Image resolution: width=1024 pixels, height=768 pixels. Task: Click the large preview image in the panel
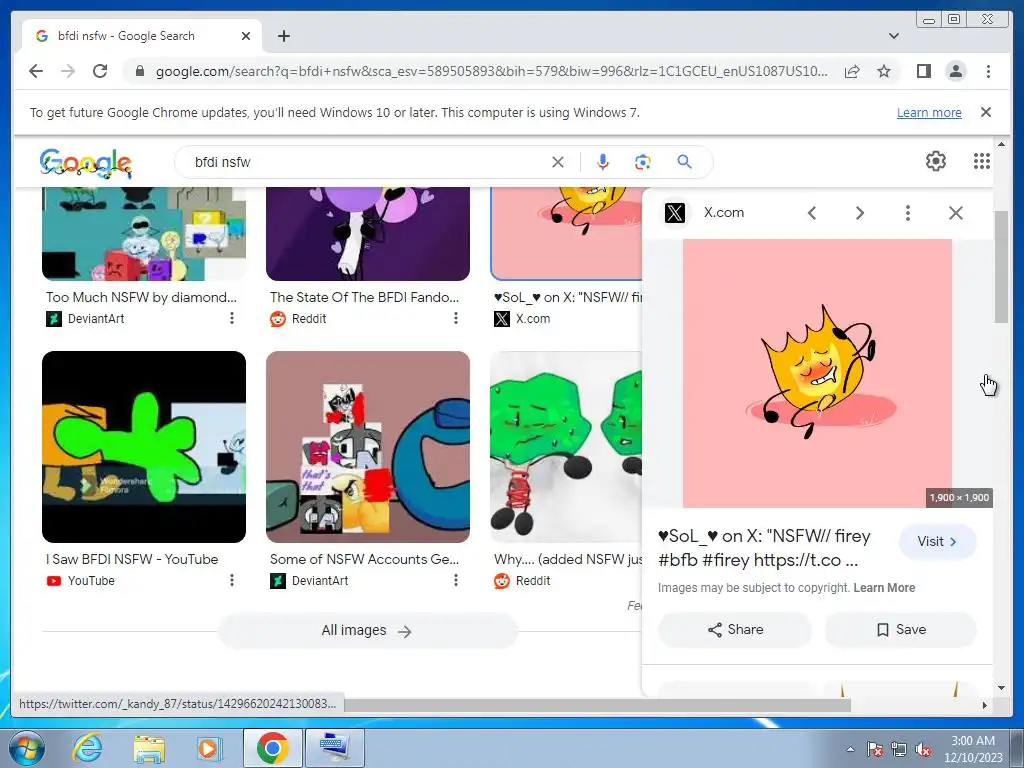[x=817, y=374]
